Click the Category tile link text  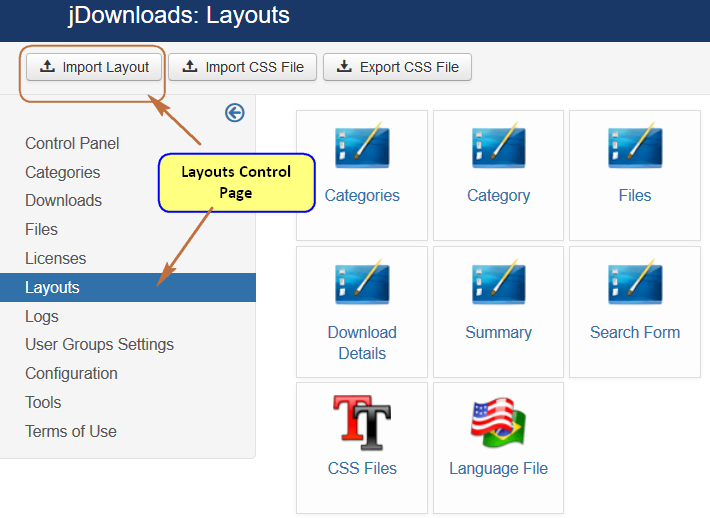(499, 196)
